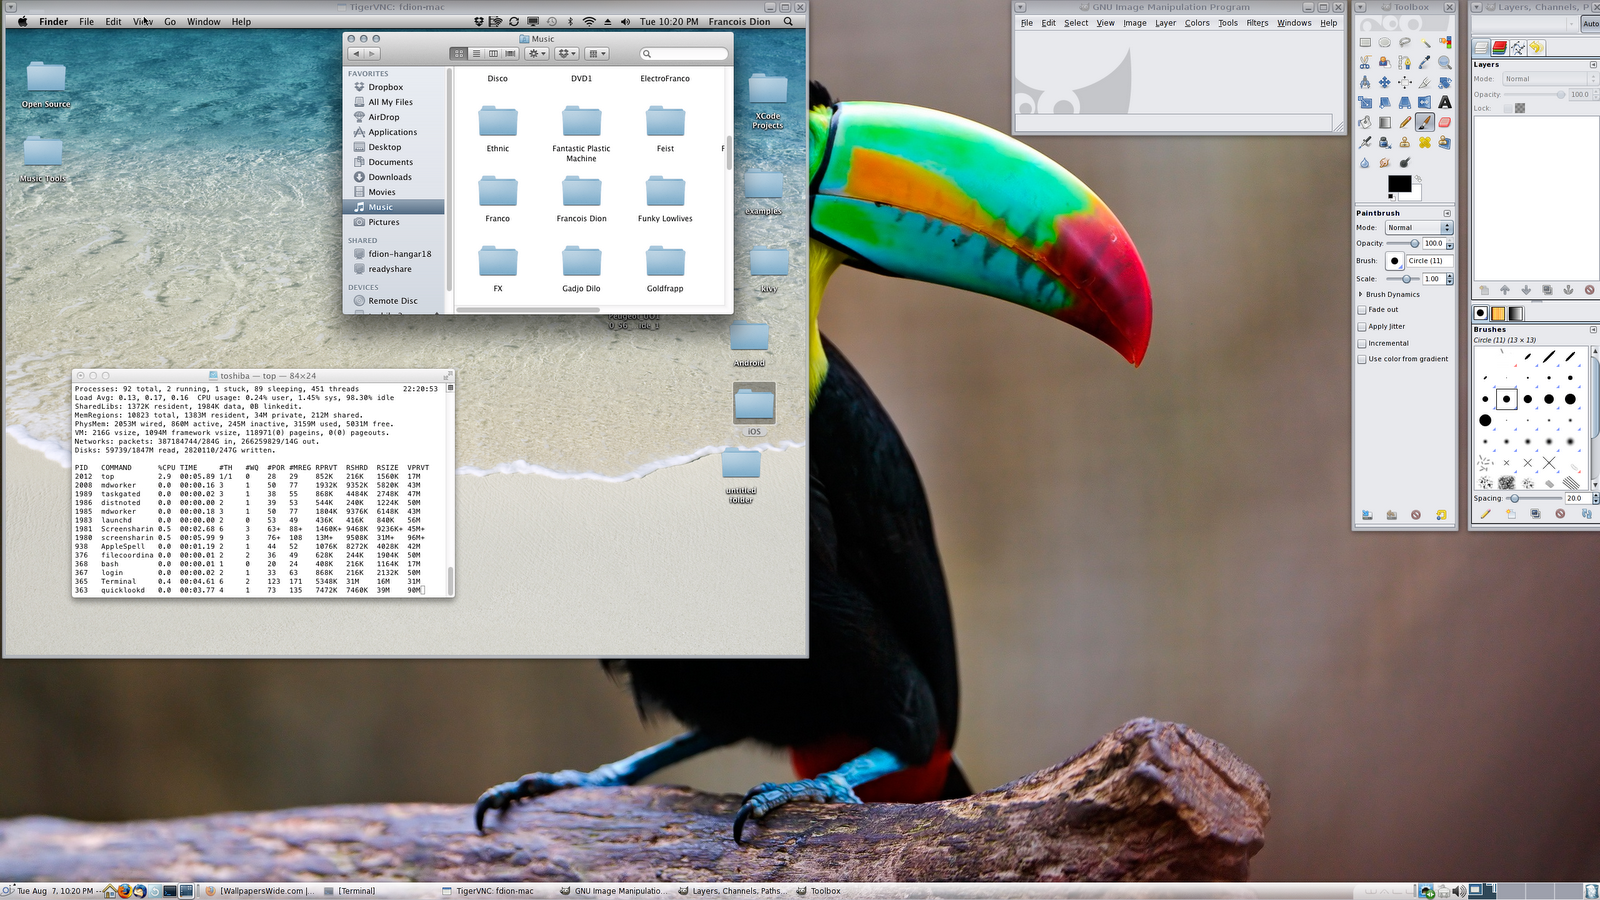This screenshot has width=1600, height=900.
Task: Activate the Clone stamp tool
Action: click(1405, 143)
